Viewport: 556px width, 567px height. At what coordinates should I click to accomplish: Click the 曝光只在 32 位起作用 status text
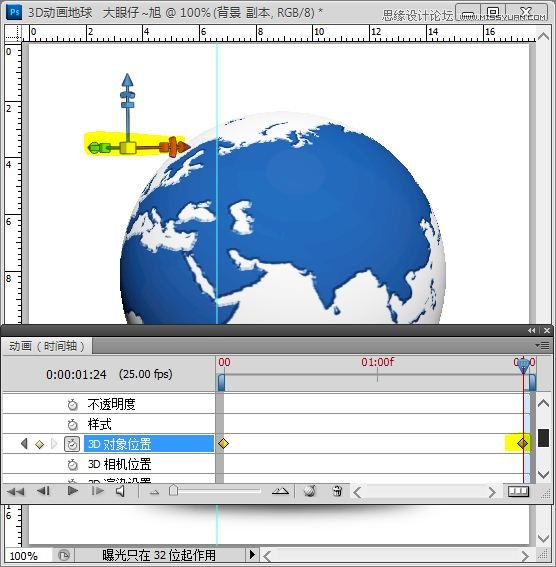(159, 555)
